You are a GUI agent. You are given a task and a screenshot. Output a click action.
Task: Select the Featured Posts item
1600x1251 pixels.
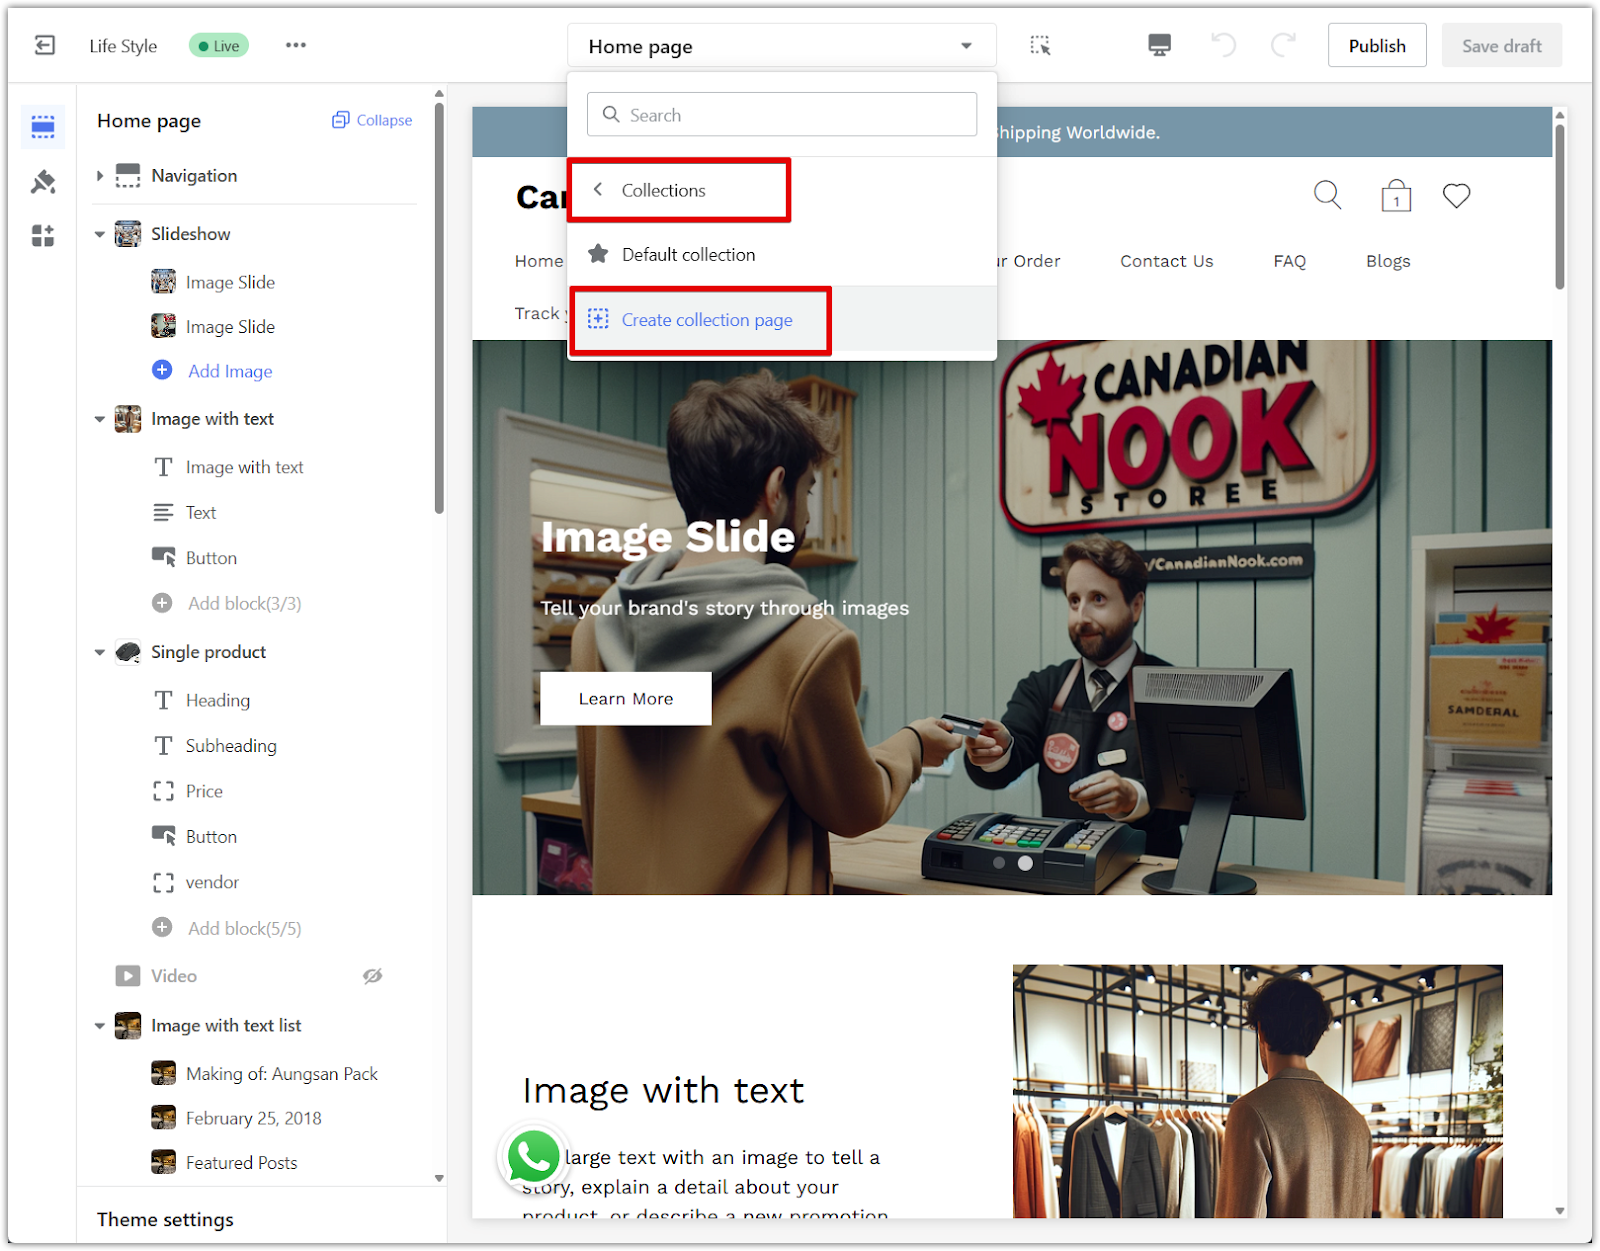241,1163
